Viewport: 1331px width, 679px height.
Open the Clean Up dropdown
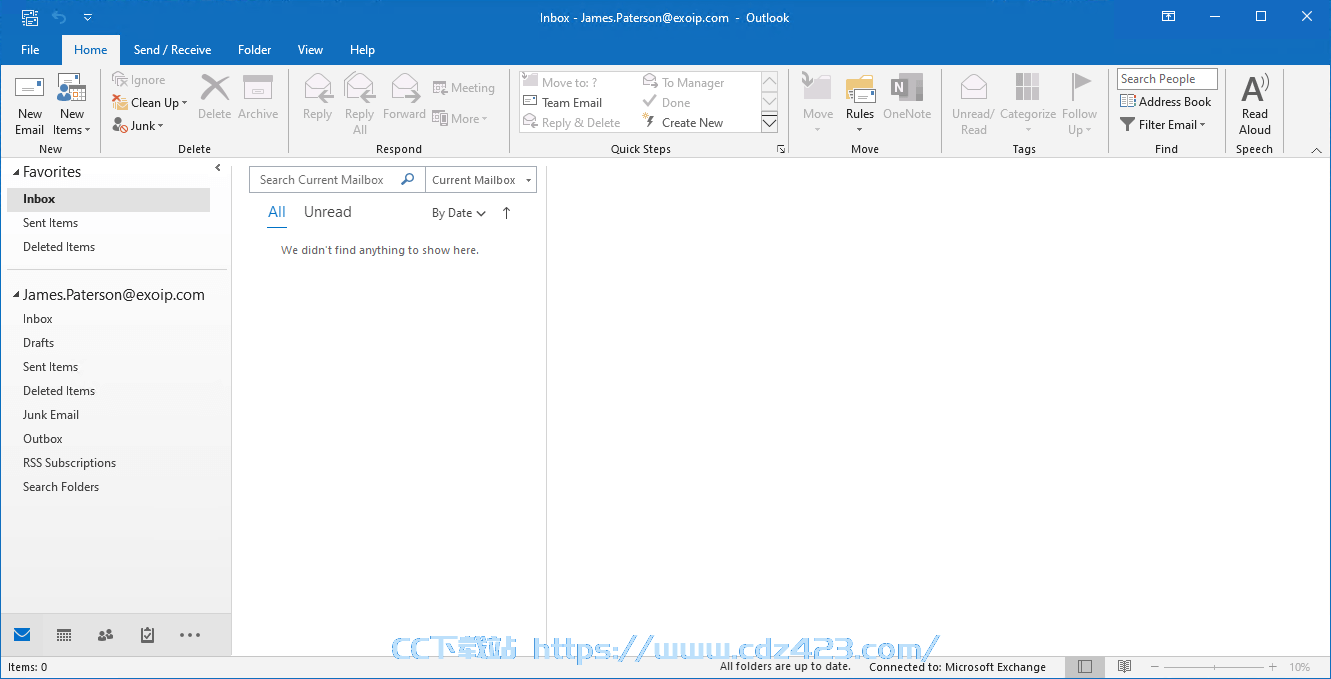point(150,102)
